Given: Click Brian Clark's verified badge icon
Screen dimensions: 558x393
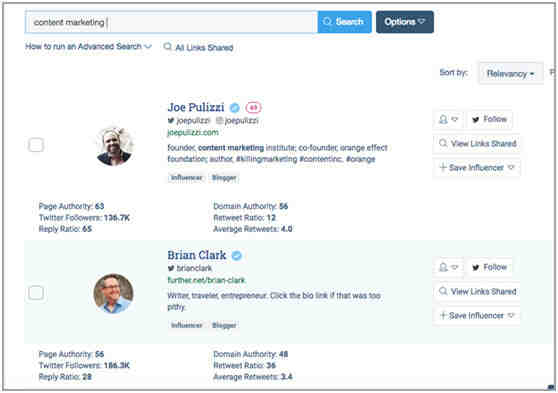Looking at the screenshot, I should 237,255.
